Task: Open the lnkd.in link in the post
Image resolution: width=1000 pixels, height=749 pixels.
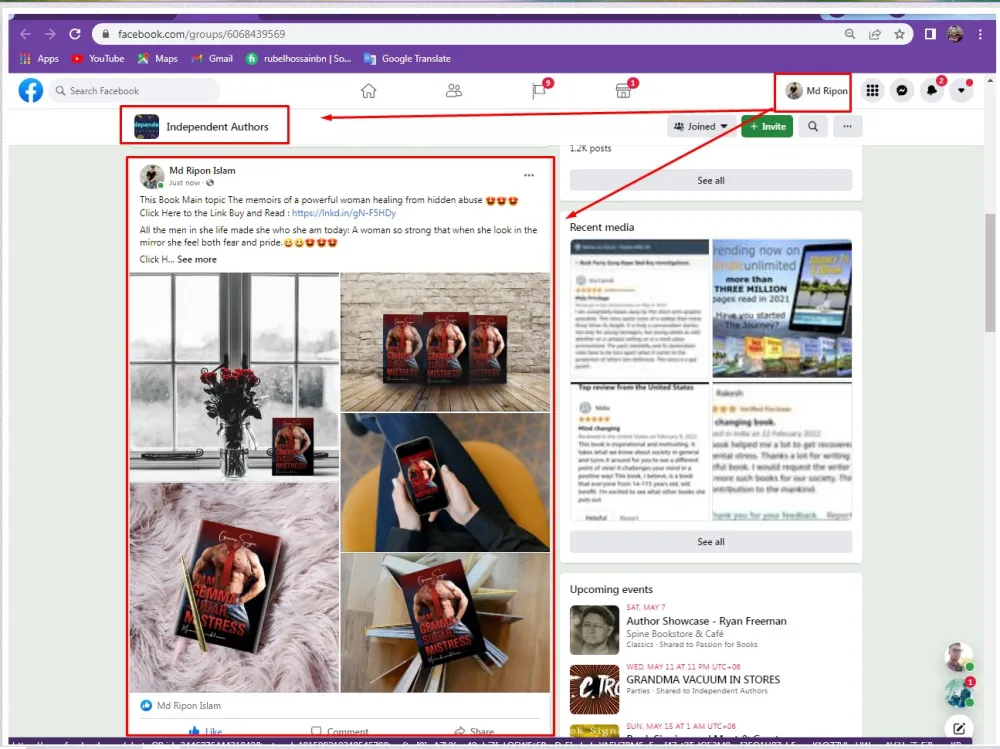Action: pos(344,213)
